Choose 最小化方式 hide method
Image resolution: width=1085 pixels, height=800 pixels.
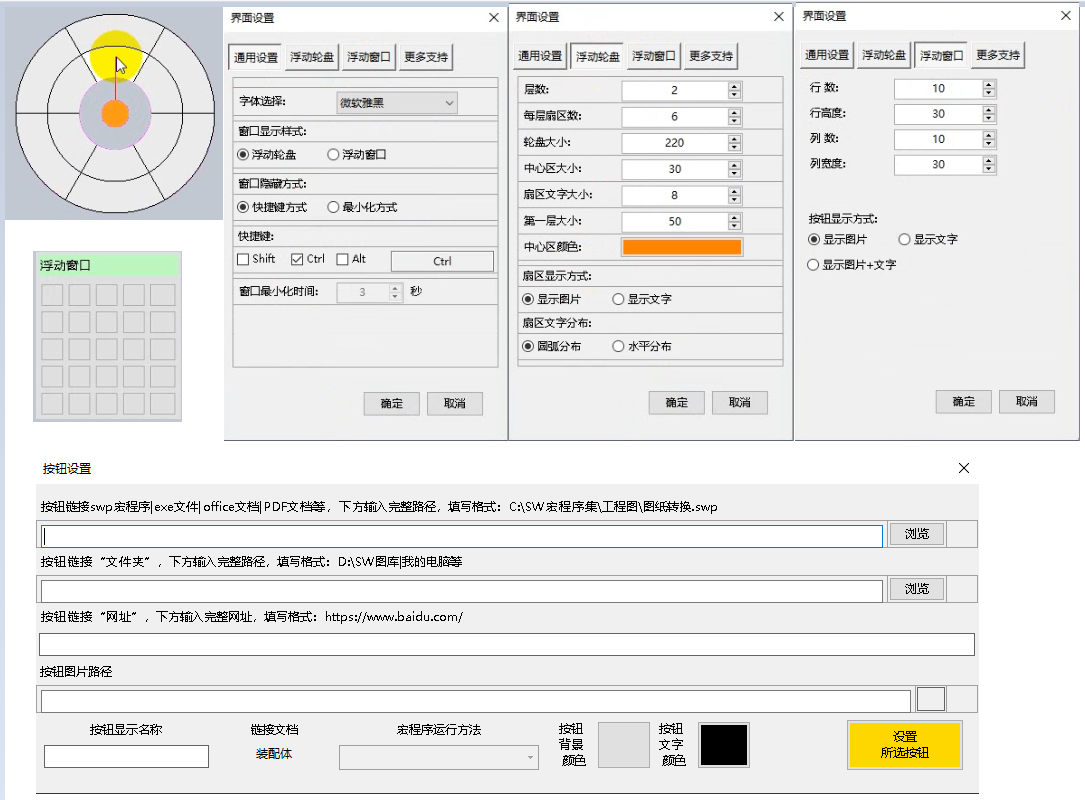(x=363, y=207)
